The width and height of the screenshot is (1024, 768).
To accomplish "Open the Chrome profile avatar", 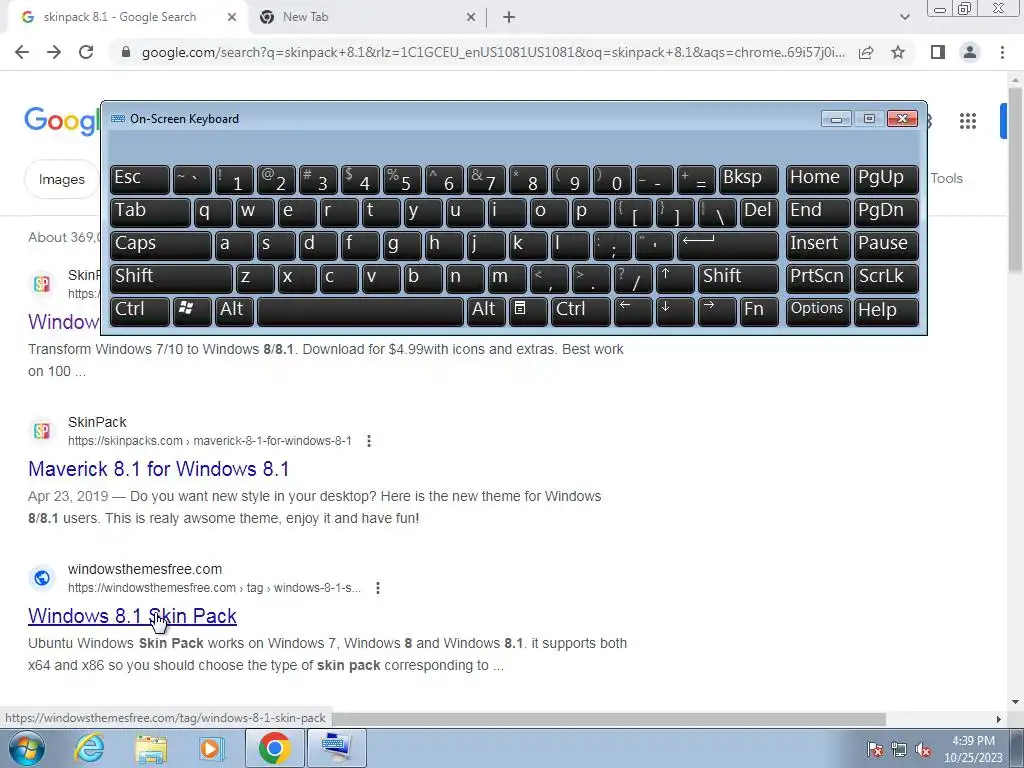I will (x=970, y=52).
